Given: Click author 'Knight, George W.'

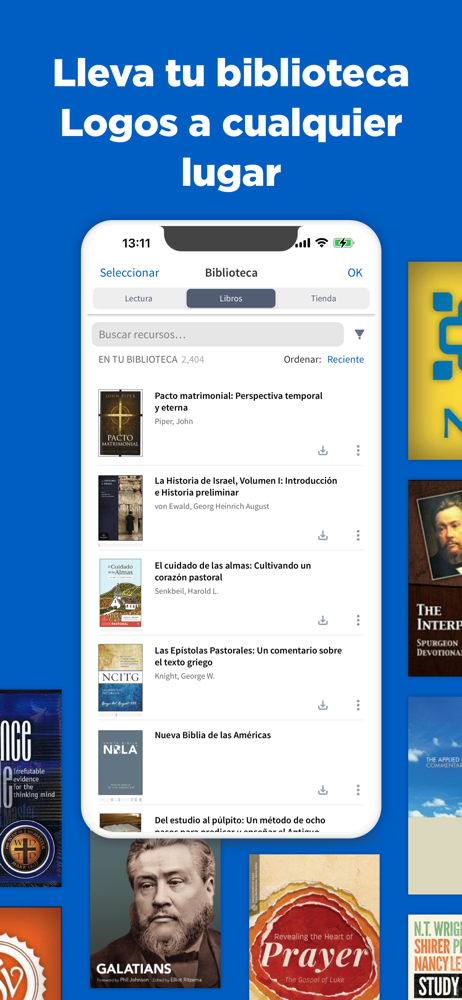Looking at the screenshot, I should [x=184, y=676].
